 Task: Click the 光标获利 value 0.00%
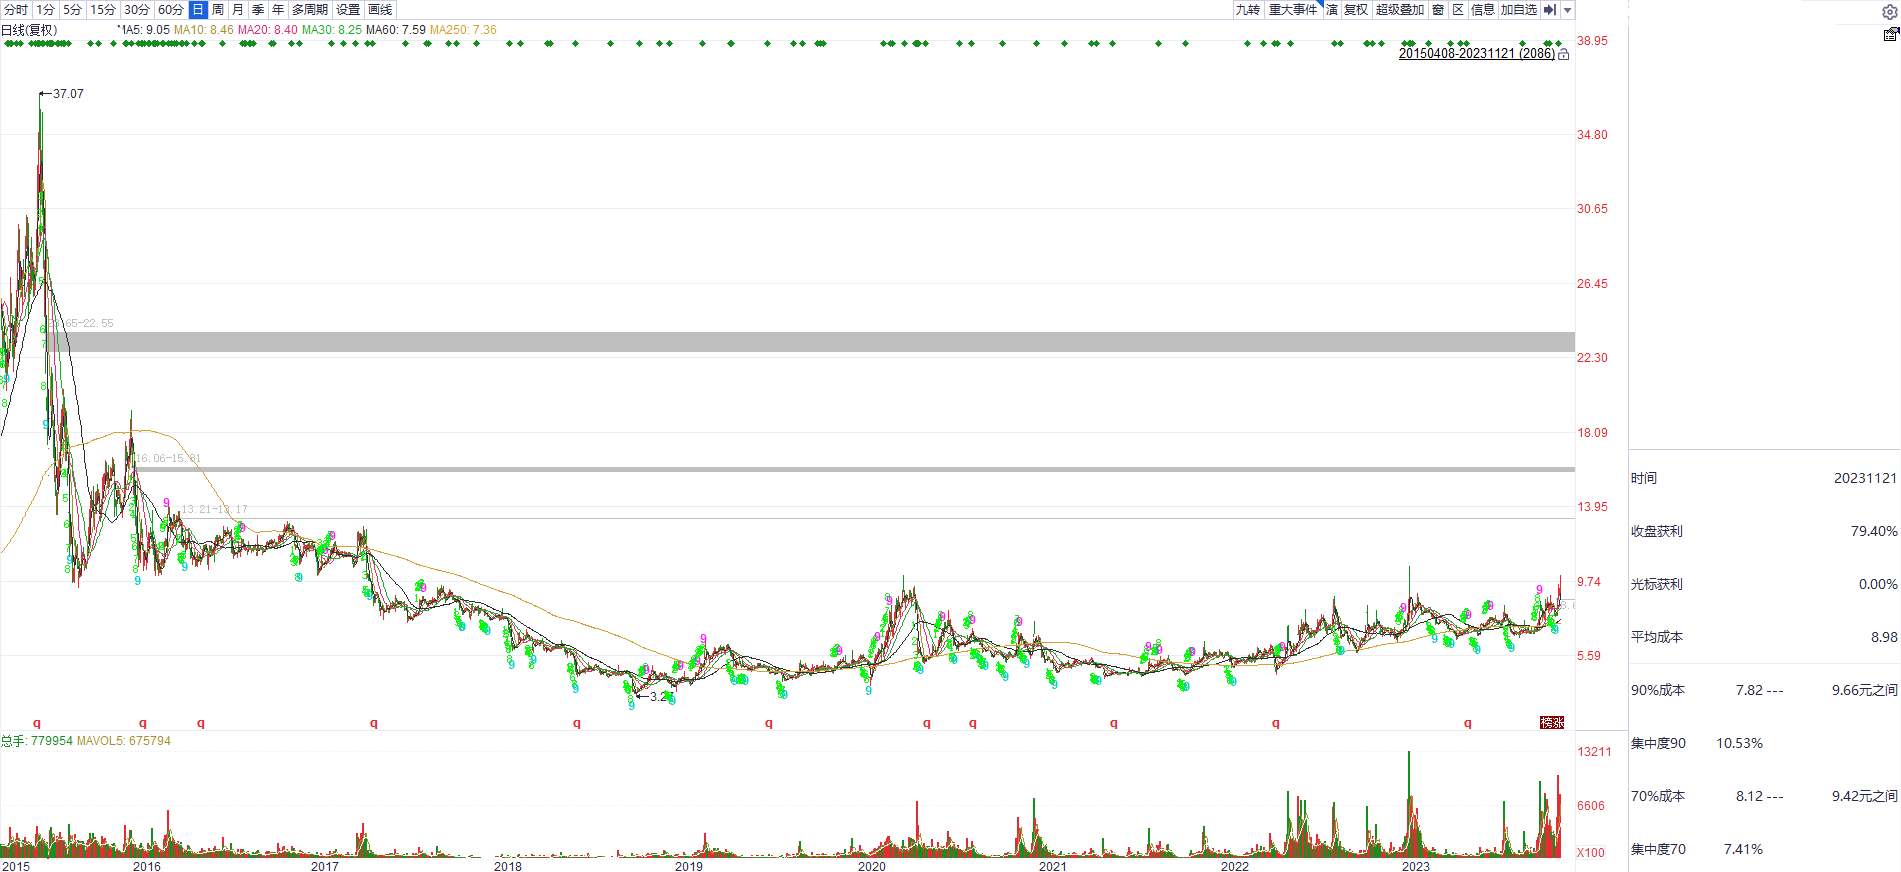(x=1878, y=584)
